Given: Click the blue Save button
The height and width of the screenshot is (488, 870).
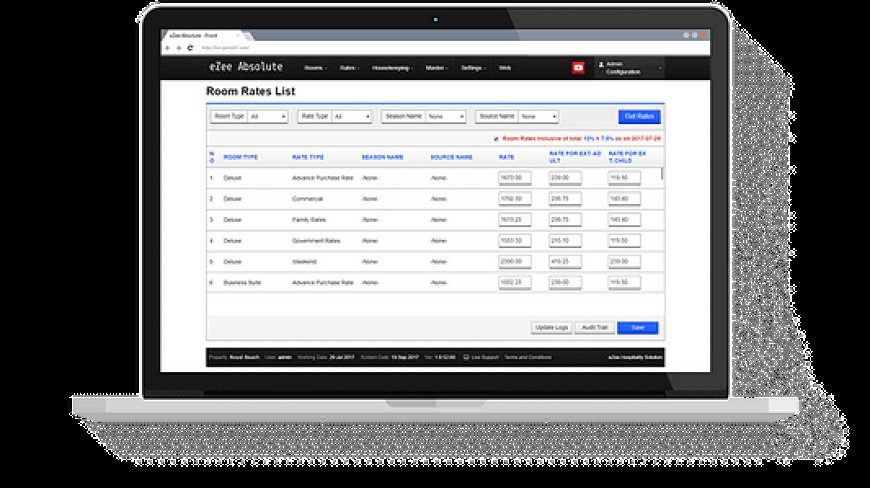Looking at the screenshot, I should pos(638,328).
